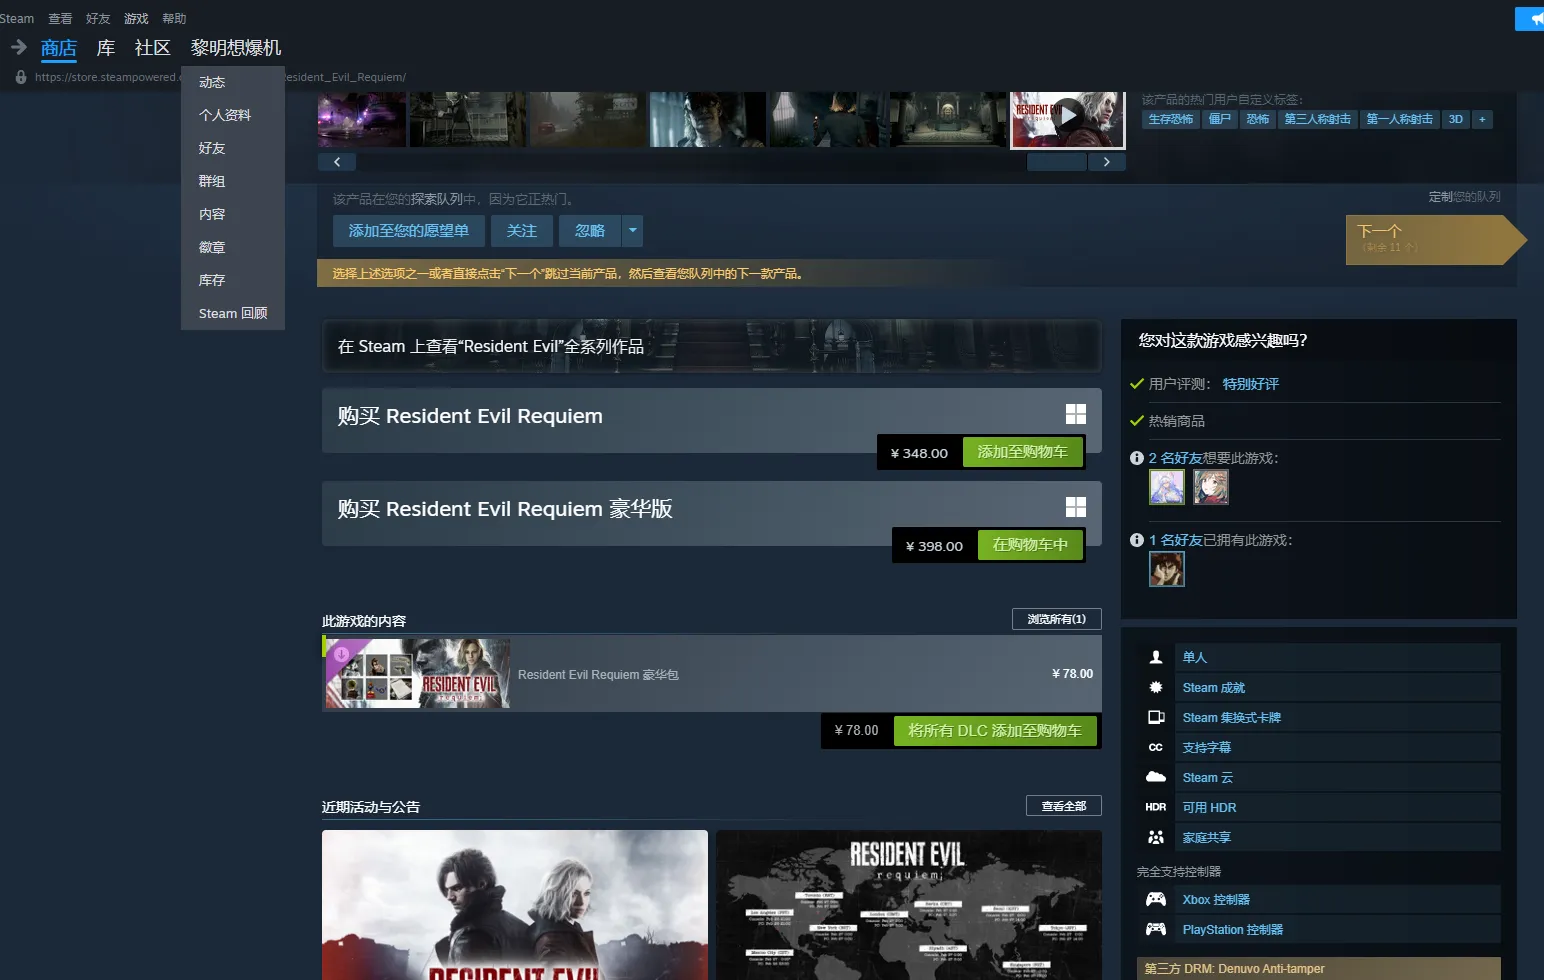Toggle 忽略 to ignore this product
This screenshot has height=980, width=1544.
[x=590, y=231]
